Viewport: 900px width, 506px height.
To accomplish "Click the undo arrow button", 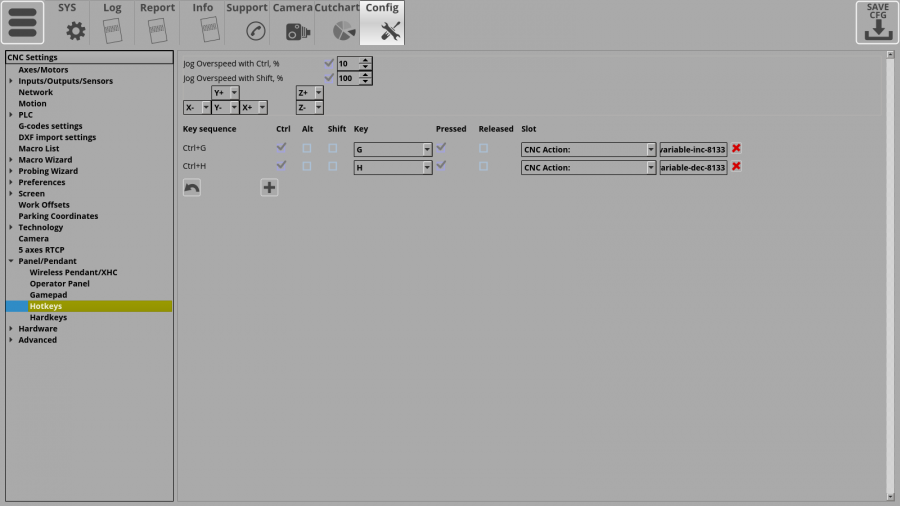I will 192,187.
